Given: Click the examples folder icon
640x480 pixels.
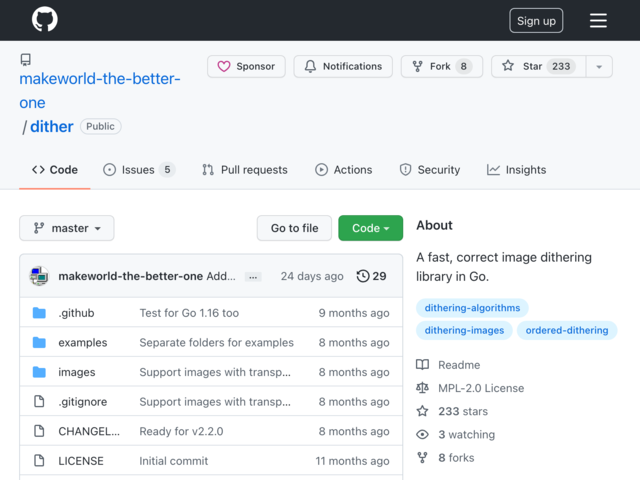Looking at the screenshot, I should pyautogui.click(x=39, y=342).
